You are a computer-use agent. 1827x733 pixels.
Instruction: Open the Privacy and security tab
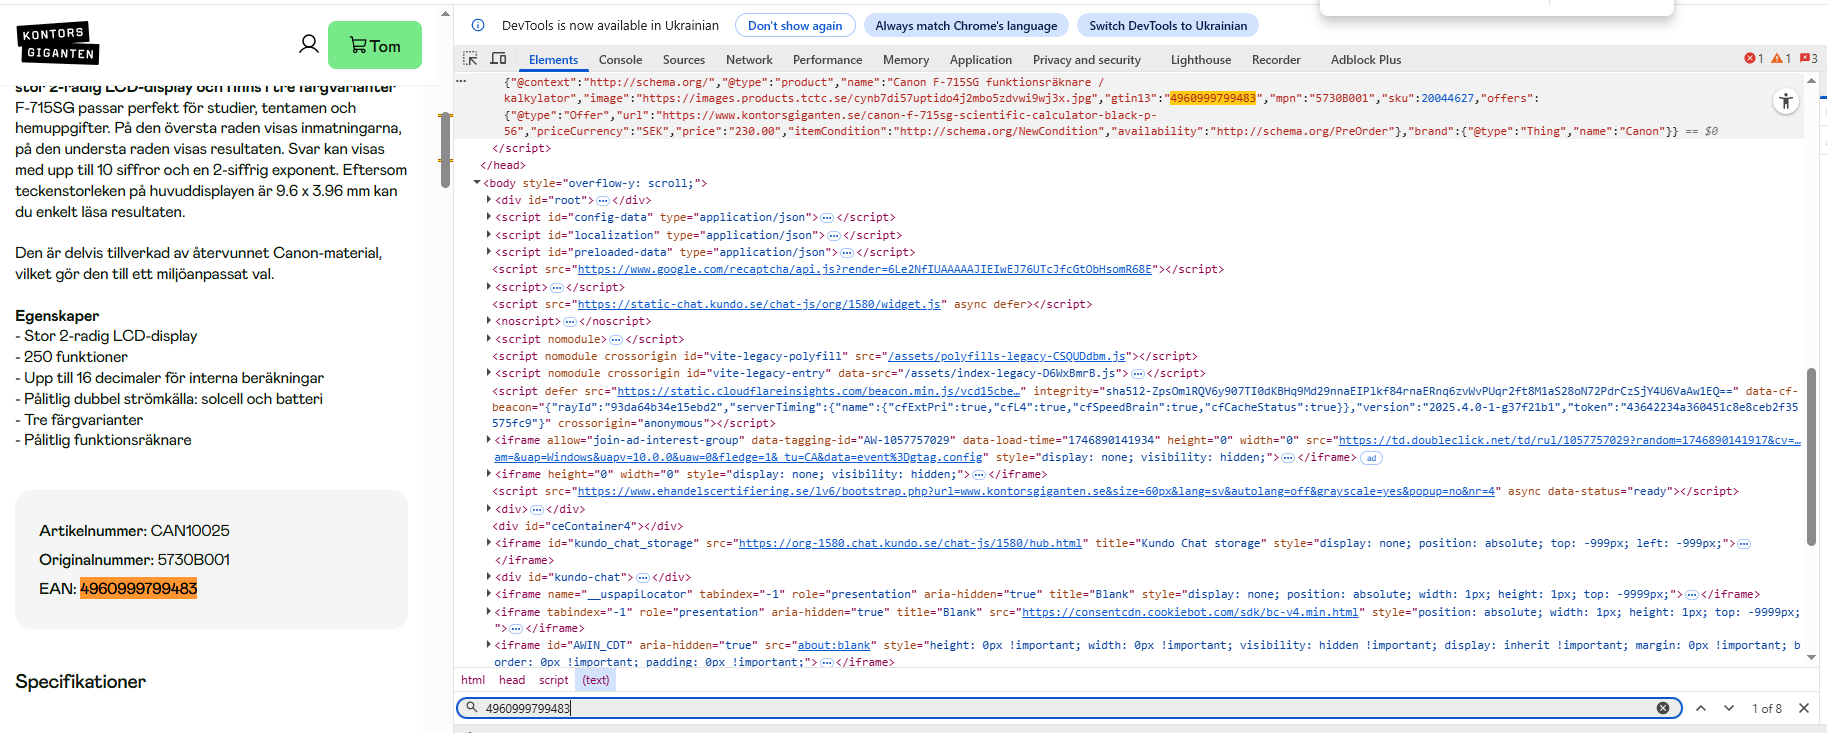tap(1087, 60)
